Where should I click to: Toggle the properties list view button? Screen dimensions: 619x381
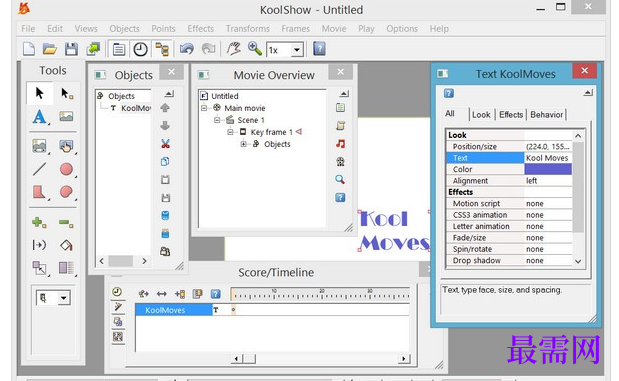tap(118, 49)
